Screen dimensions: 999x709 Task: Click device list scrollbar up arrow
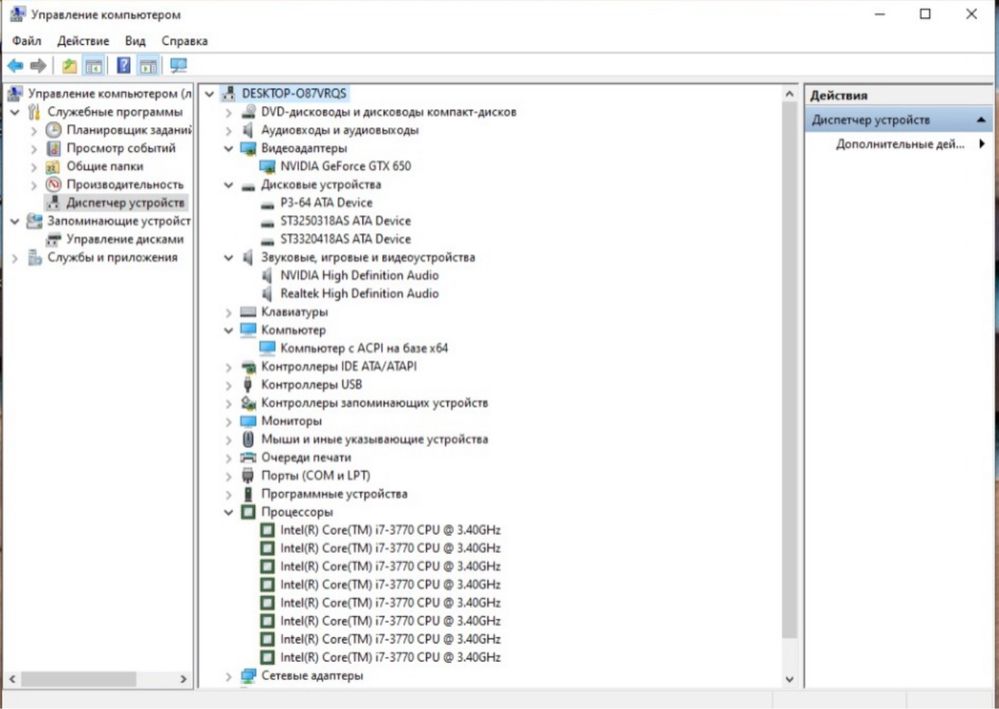[790, 94]
